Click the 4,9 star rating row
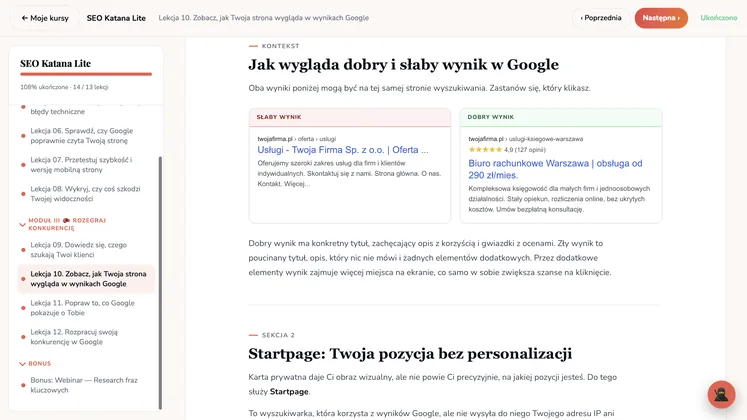This screenshot has height=420, width=747. (507, 150)
